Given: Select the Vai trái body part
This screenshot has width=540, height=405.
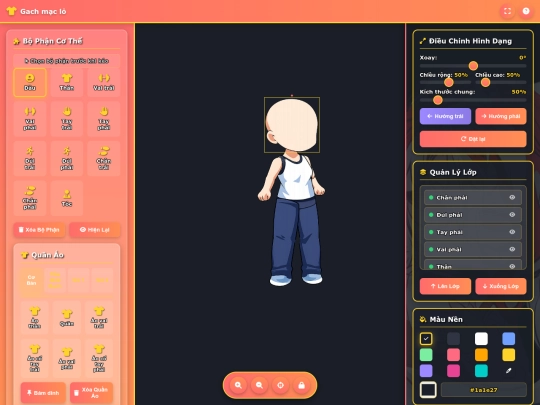Looking at the screenshot, I should pyautogui.click(x=104, y=83).
